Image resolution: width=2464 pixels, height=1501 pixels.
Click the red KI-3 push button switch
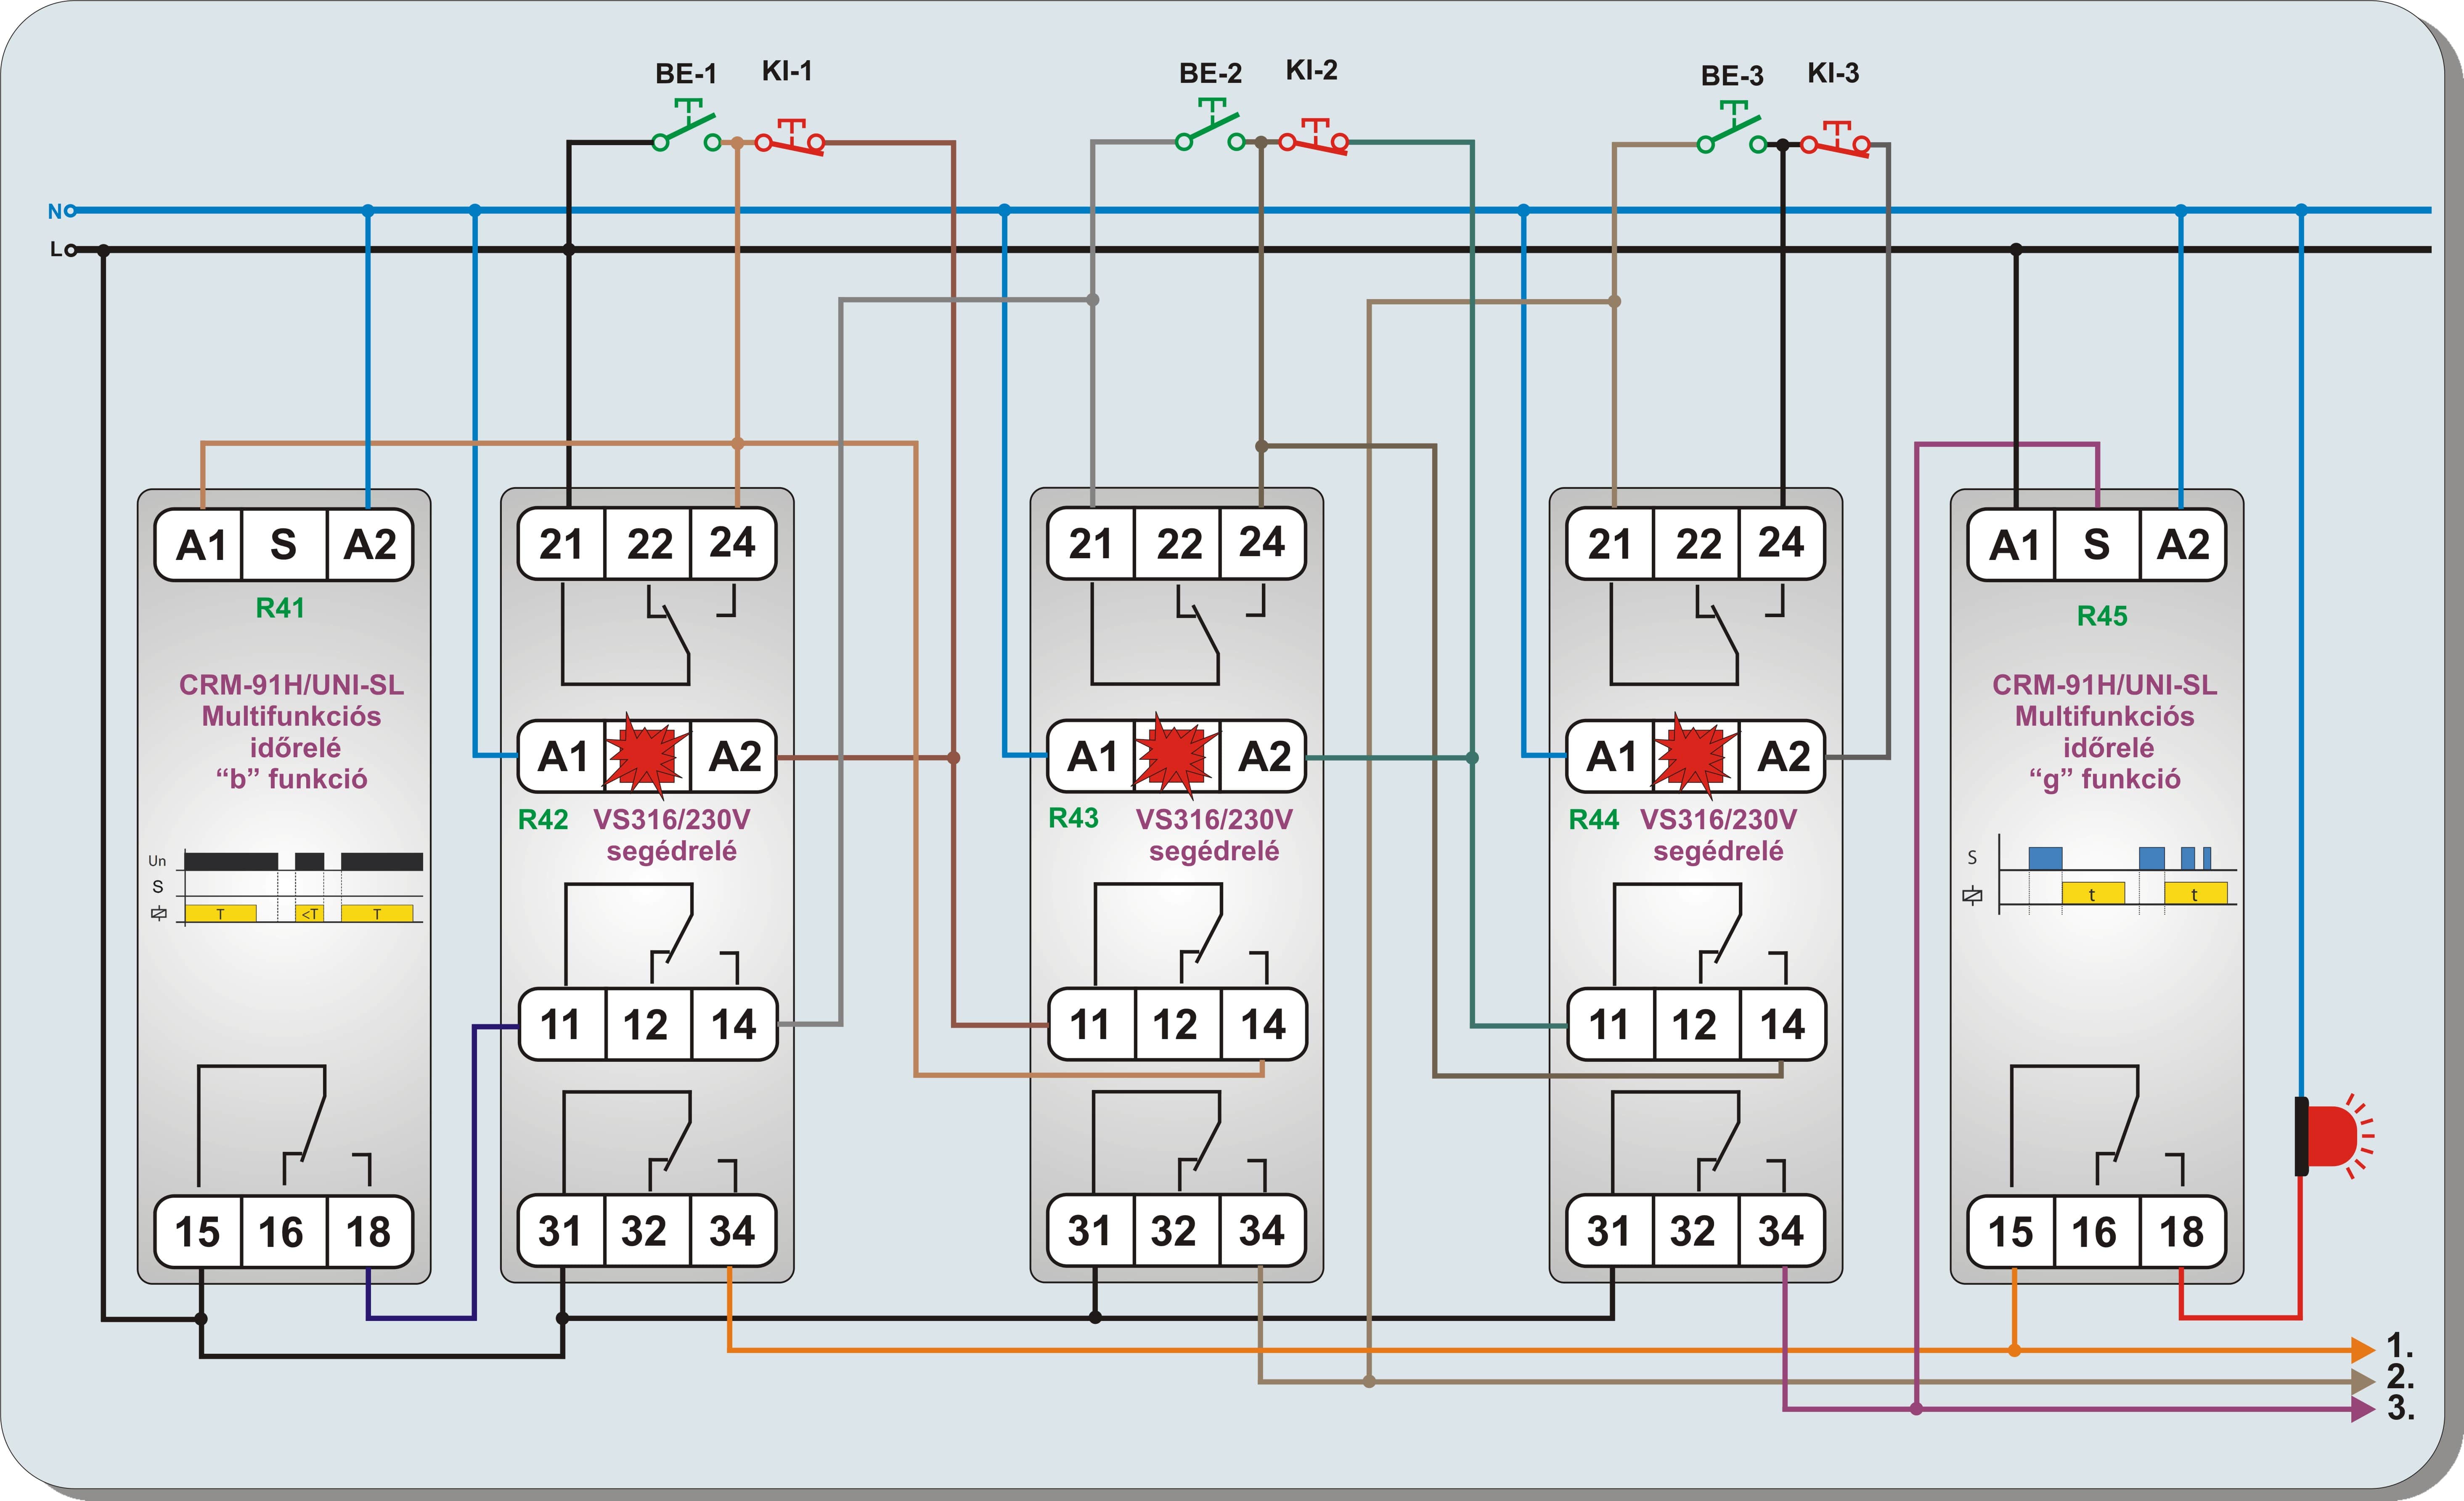click(1836, 138)
